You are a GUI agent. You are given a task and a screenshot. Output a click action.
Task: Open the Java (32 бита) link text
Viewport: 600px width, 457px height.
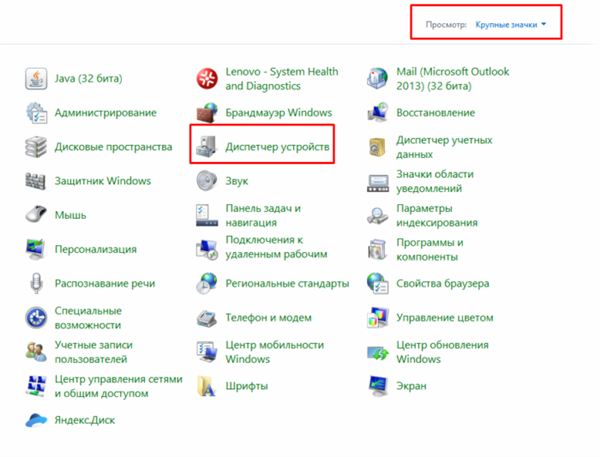pyautogui.click(x=88, y=78)
